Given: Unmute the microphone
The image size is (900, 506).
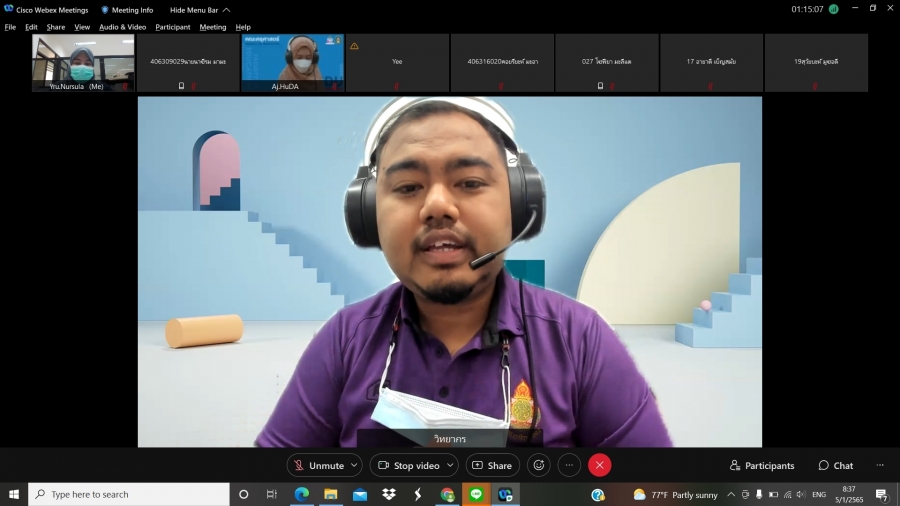Looking at the screenshot, I should point(319,465).
